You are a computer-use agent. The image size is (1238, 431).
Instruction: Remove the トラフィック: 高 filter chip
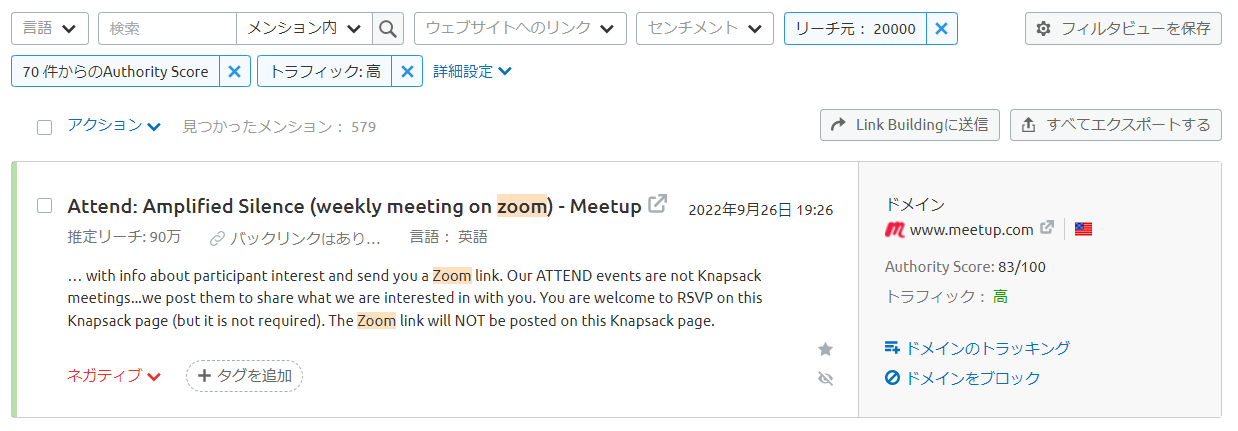406,71
